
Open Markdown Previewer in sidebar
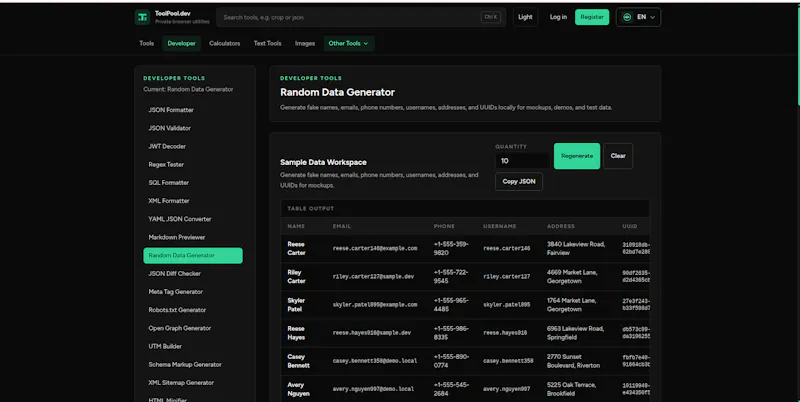coord(193,237)
